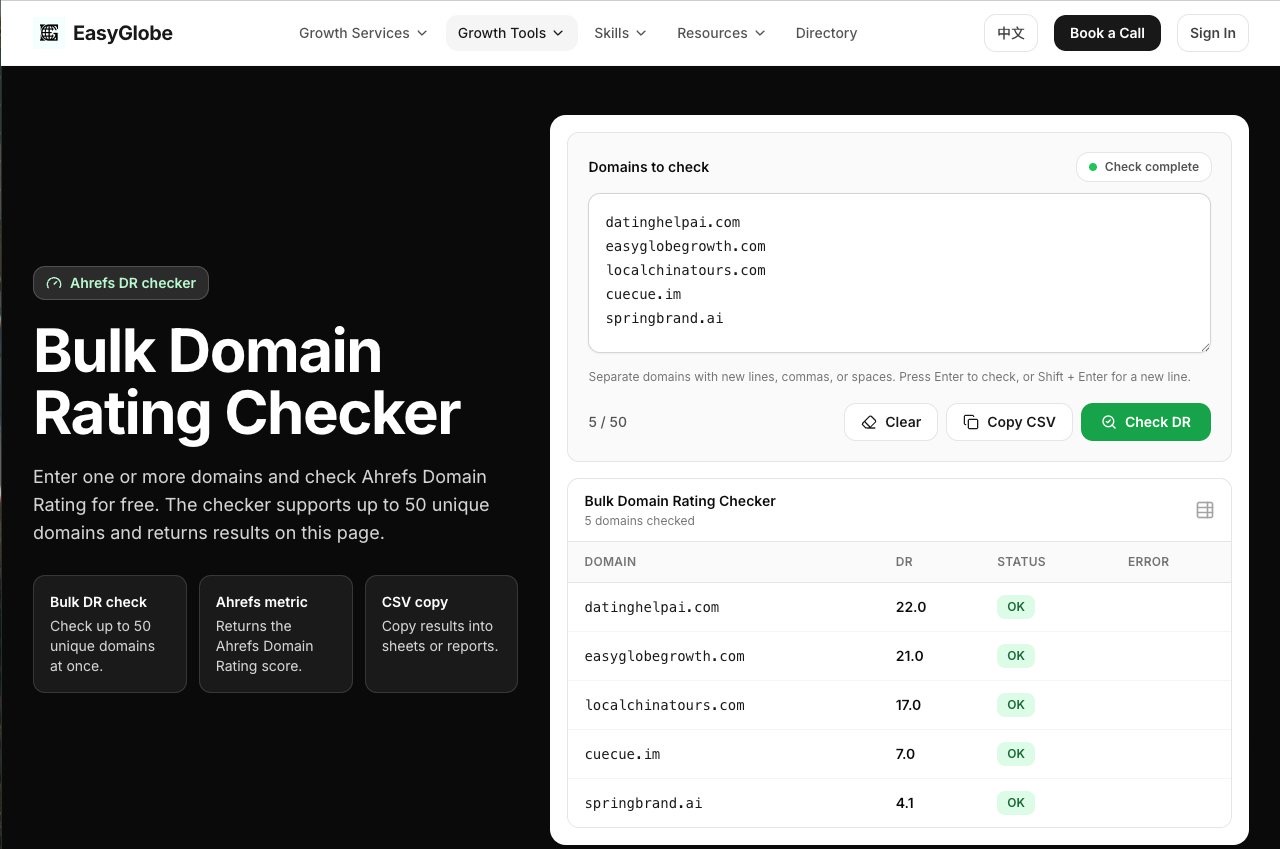
Task: Expand the Growth Services menu
Action: click(363, 33)
